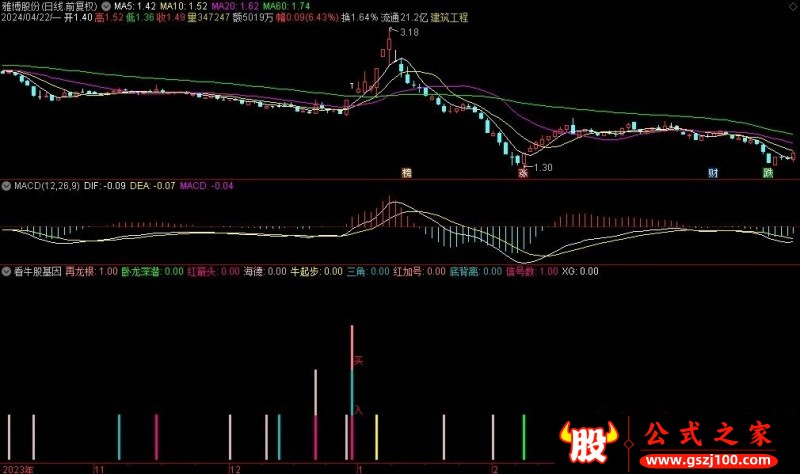Click the 入 entry signal marker
Image resolution: width=800 pixels, height=474 pixels.
click(x=358, y=410)
